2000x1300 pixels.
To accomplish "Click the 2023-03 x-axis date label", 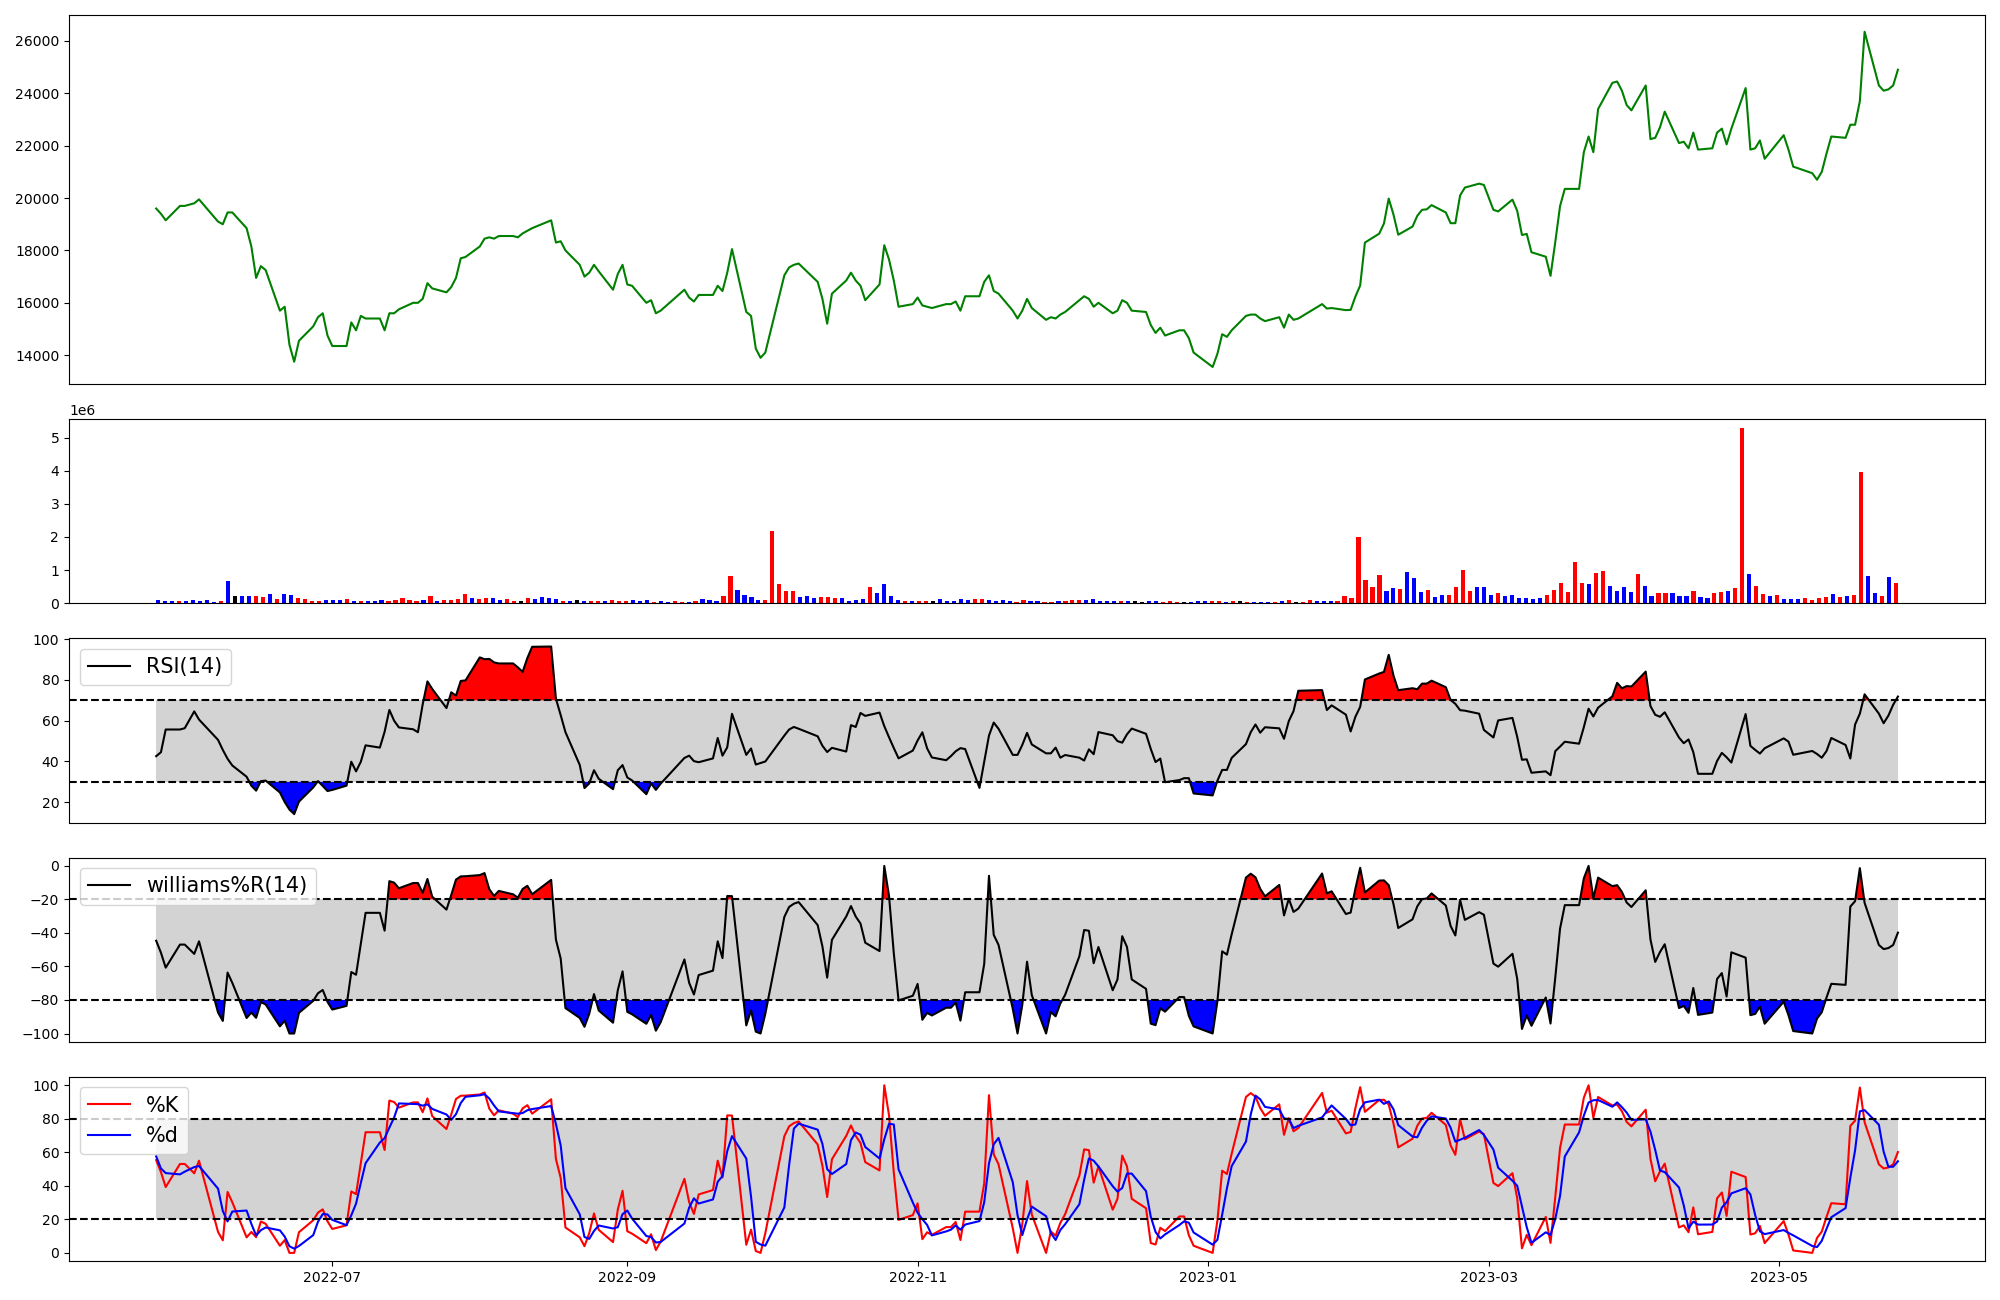I will click(1489, 1277).
